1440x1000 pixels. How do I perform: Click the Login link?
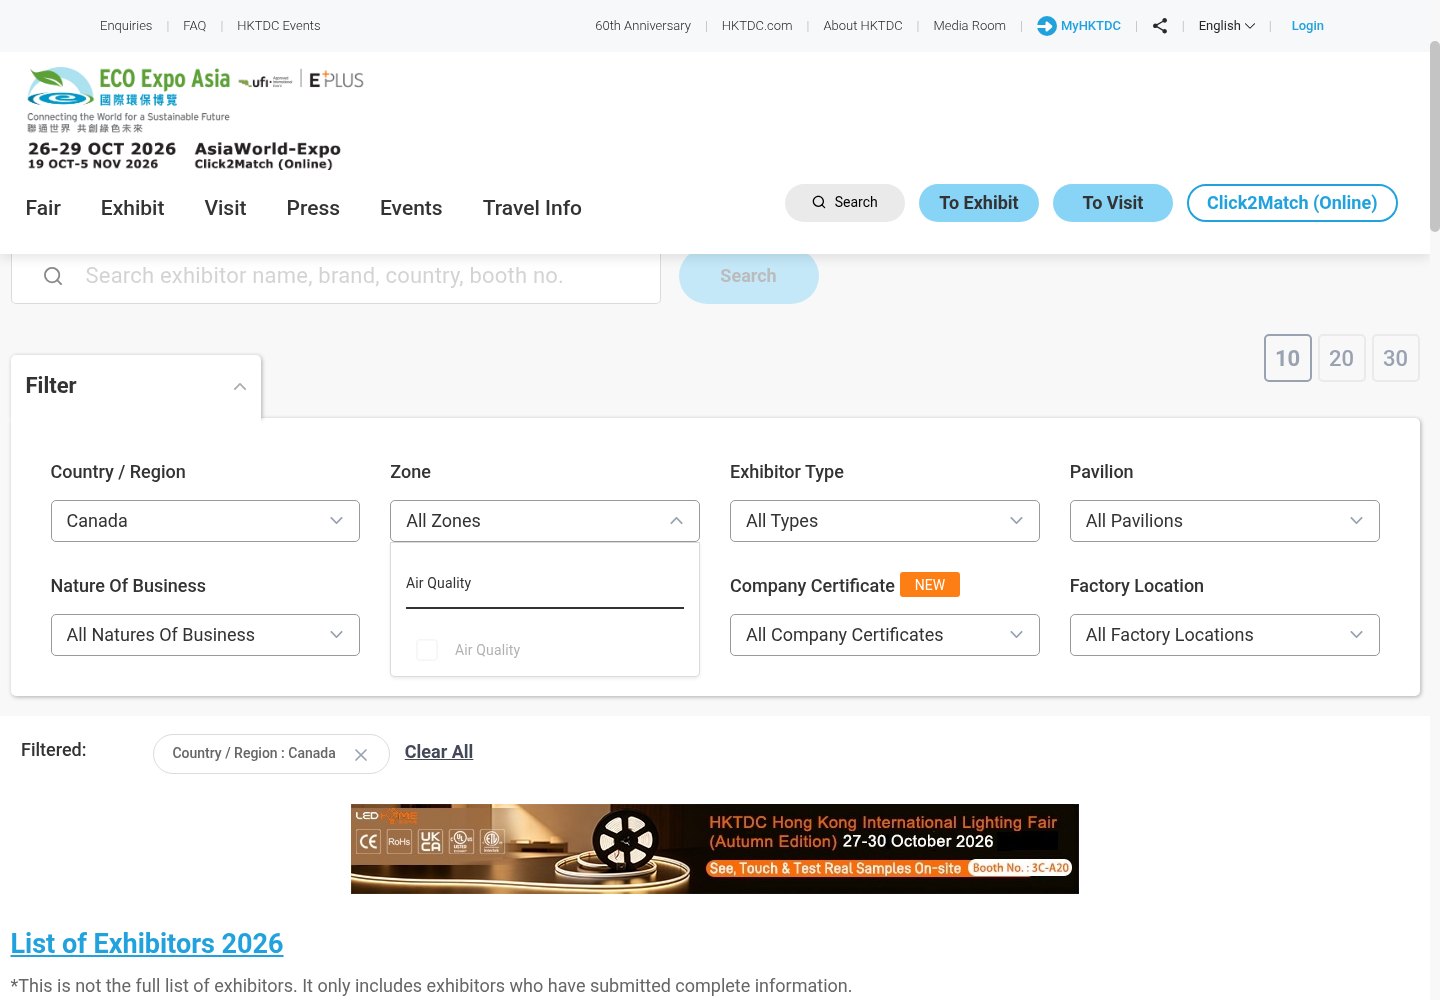pos(1307,26)
